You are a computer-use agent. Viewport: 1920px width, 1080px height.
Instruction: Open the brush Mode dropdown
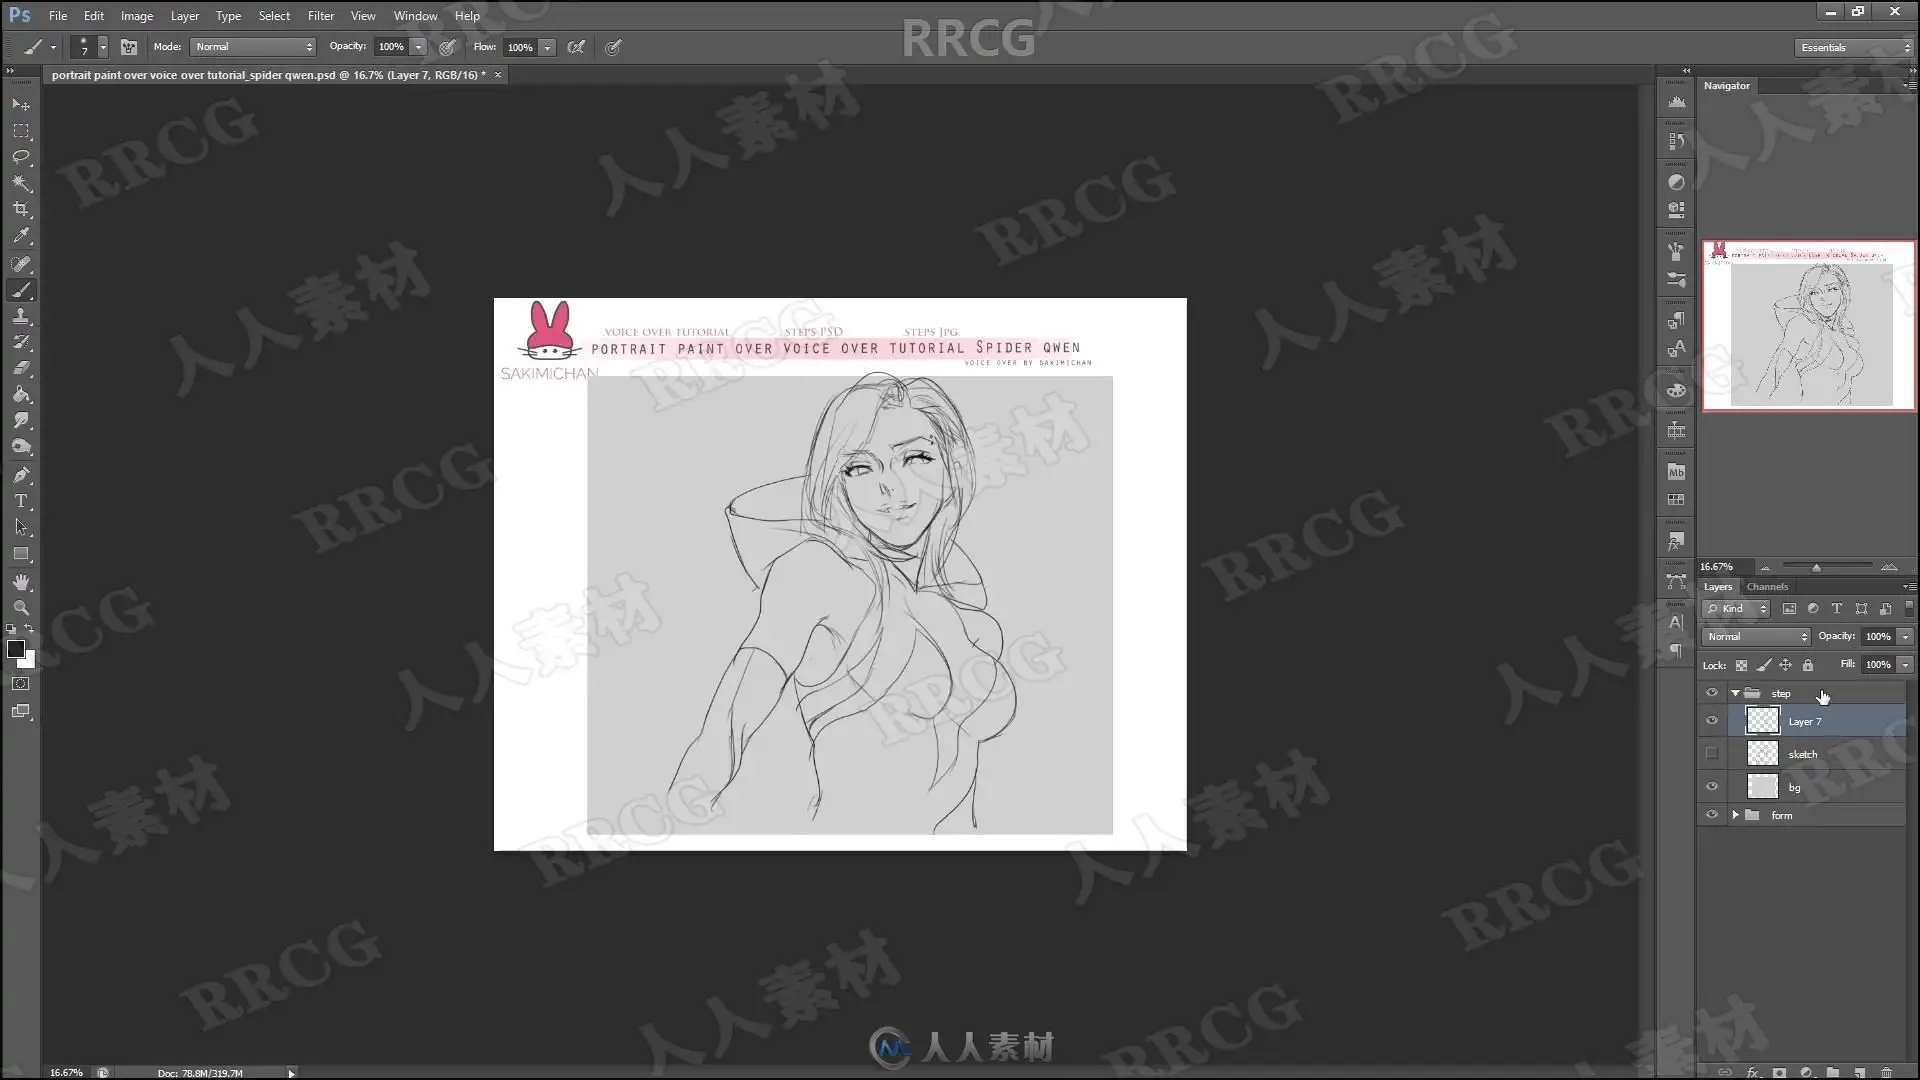point(254,47)
